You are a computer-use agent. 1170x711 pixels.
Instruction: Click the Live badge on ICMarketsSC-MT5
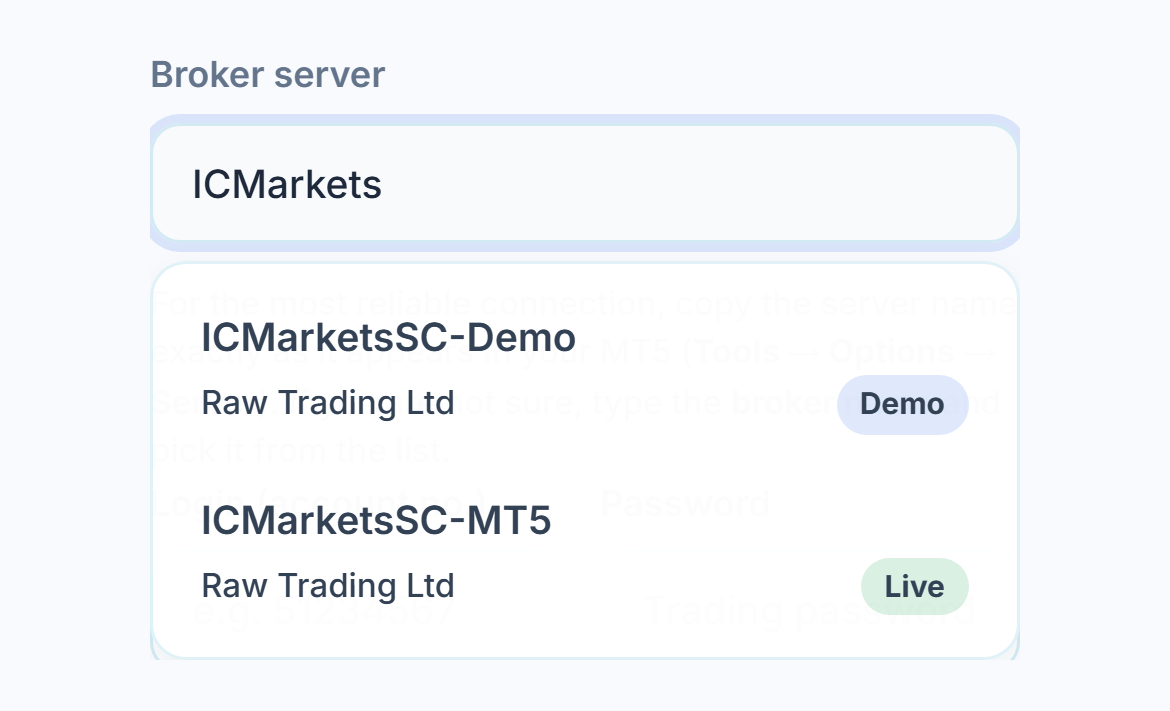pyautogui.click(x=915, y=586)
